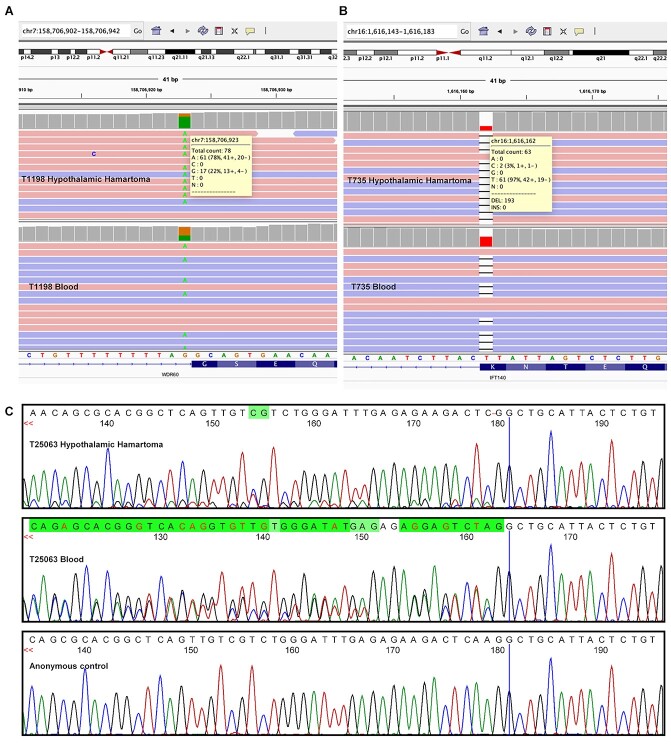The image size is (671, 750).
Task: Click the forward arrow in panel B toolbar
Action: click(515, 32)
